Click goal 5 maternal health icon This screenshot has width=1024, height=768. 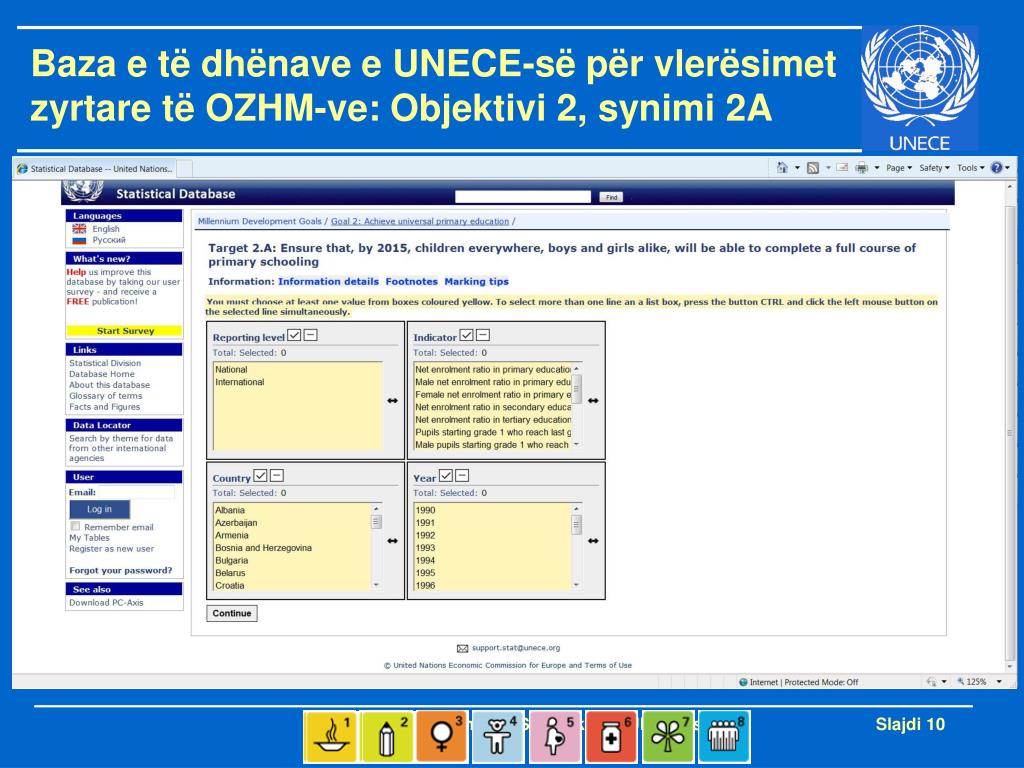pos(554,737)
